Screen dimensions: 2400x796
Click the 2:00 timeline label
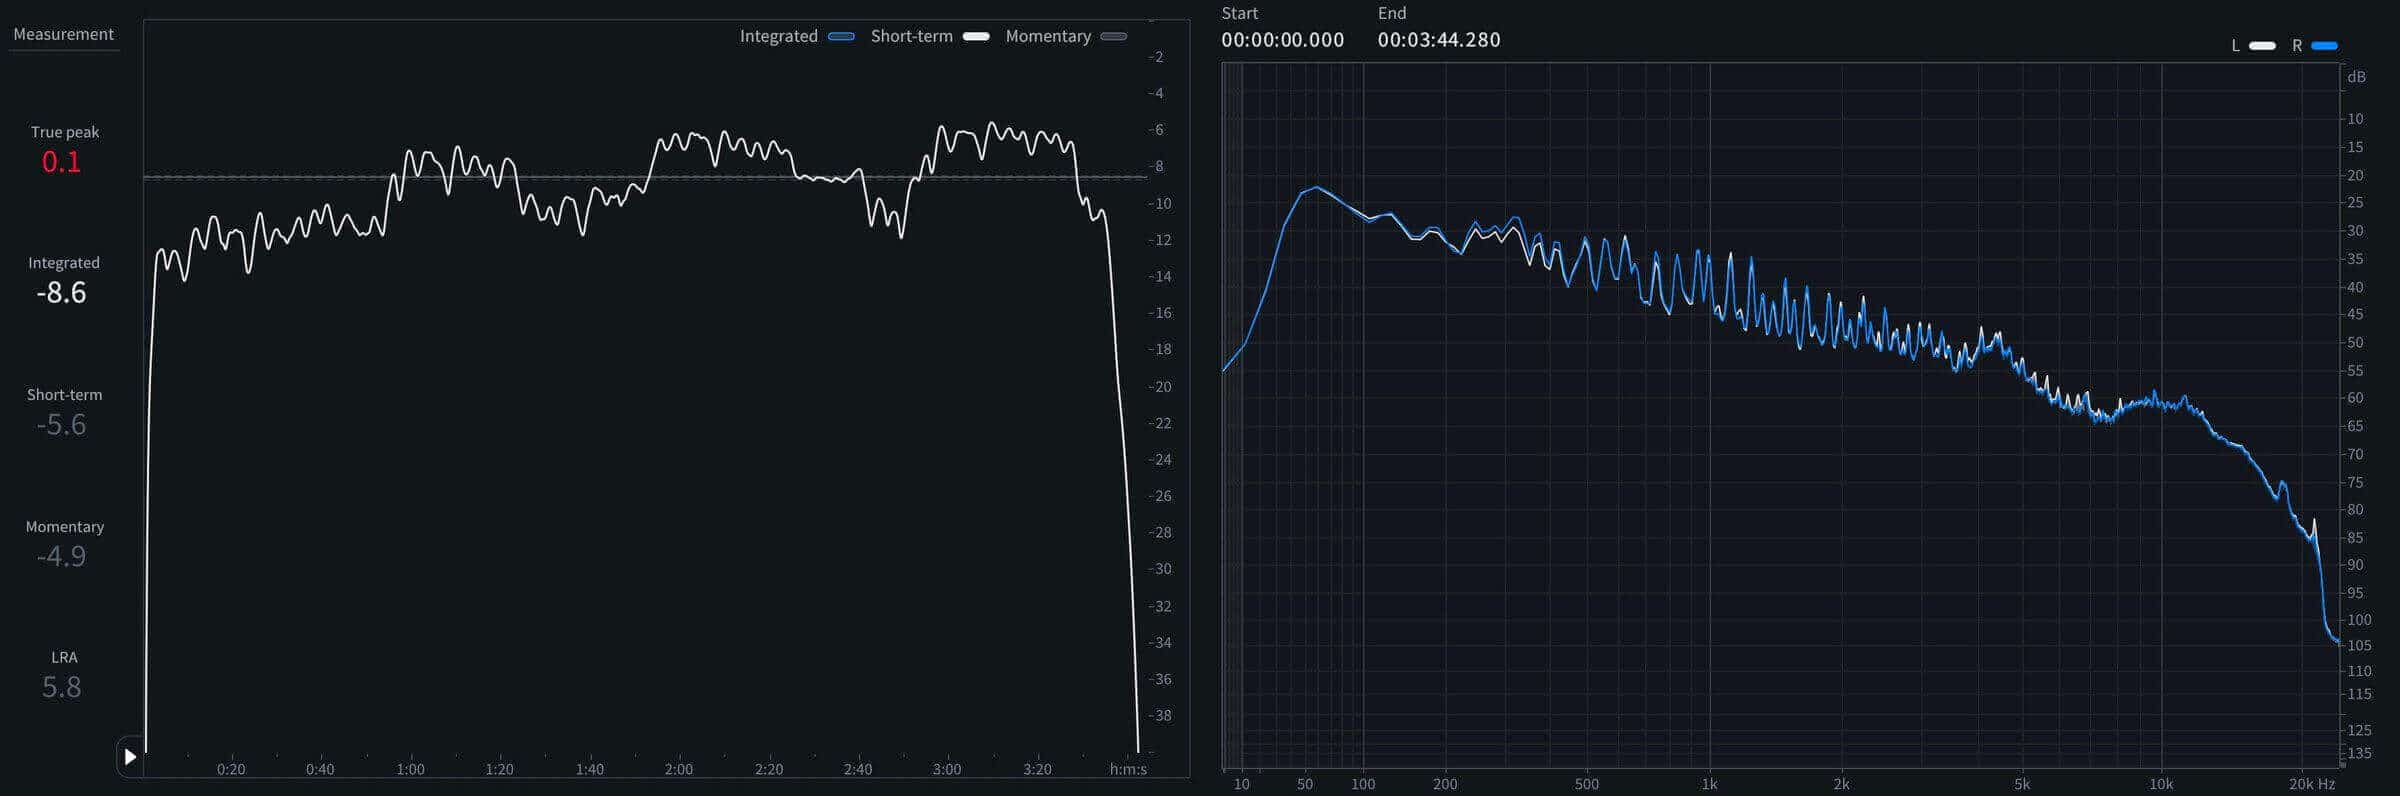pos(679,769)
